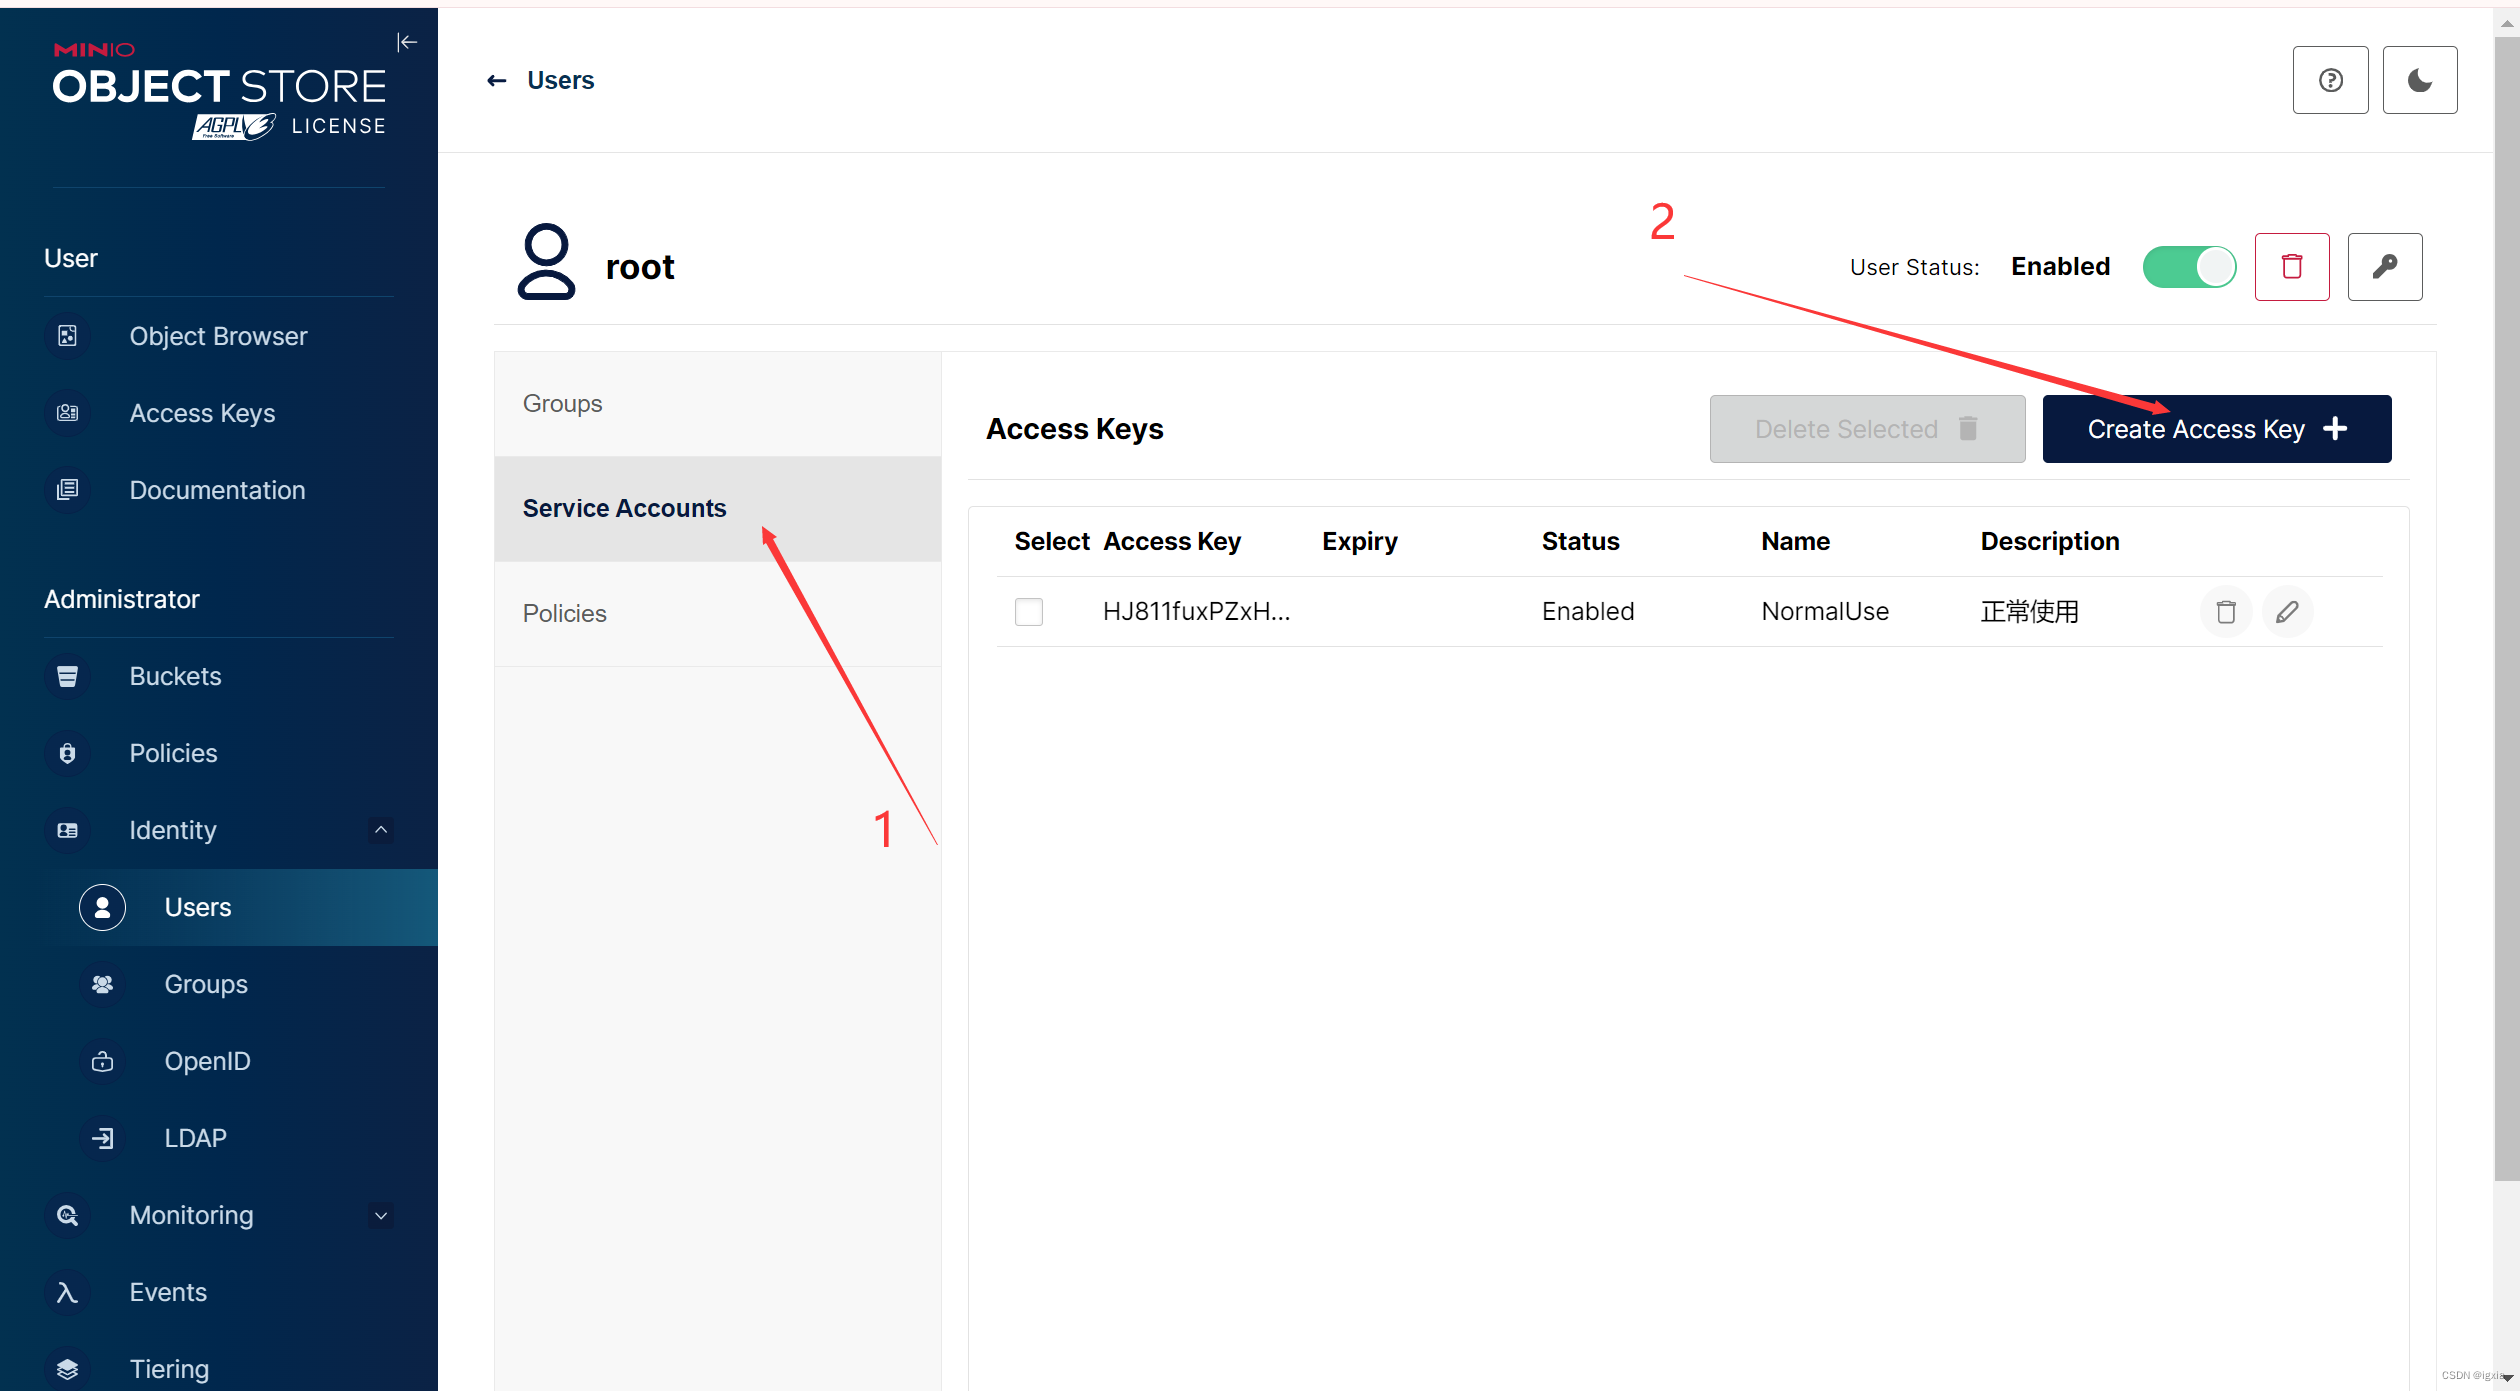Open the Buckets management section
The height and width of the screenshot is (1391, 2520).
pyautogui.click(x=173, y=675)
